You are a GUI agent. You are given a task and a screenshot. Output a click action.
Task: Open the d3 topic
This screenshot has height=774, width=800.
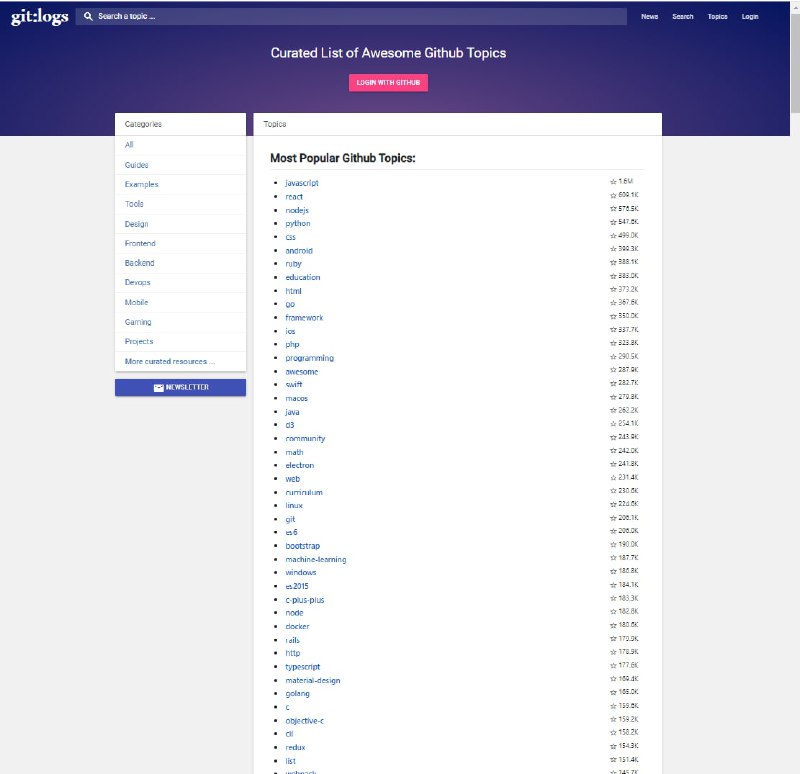(290, 425)
